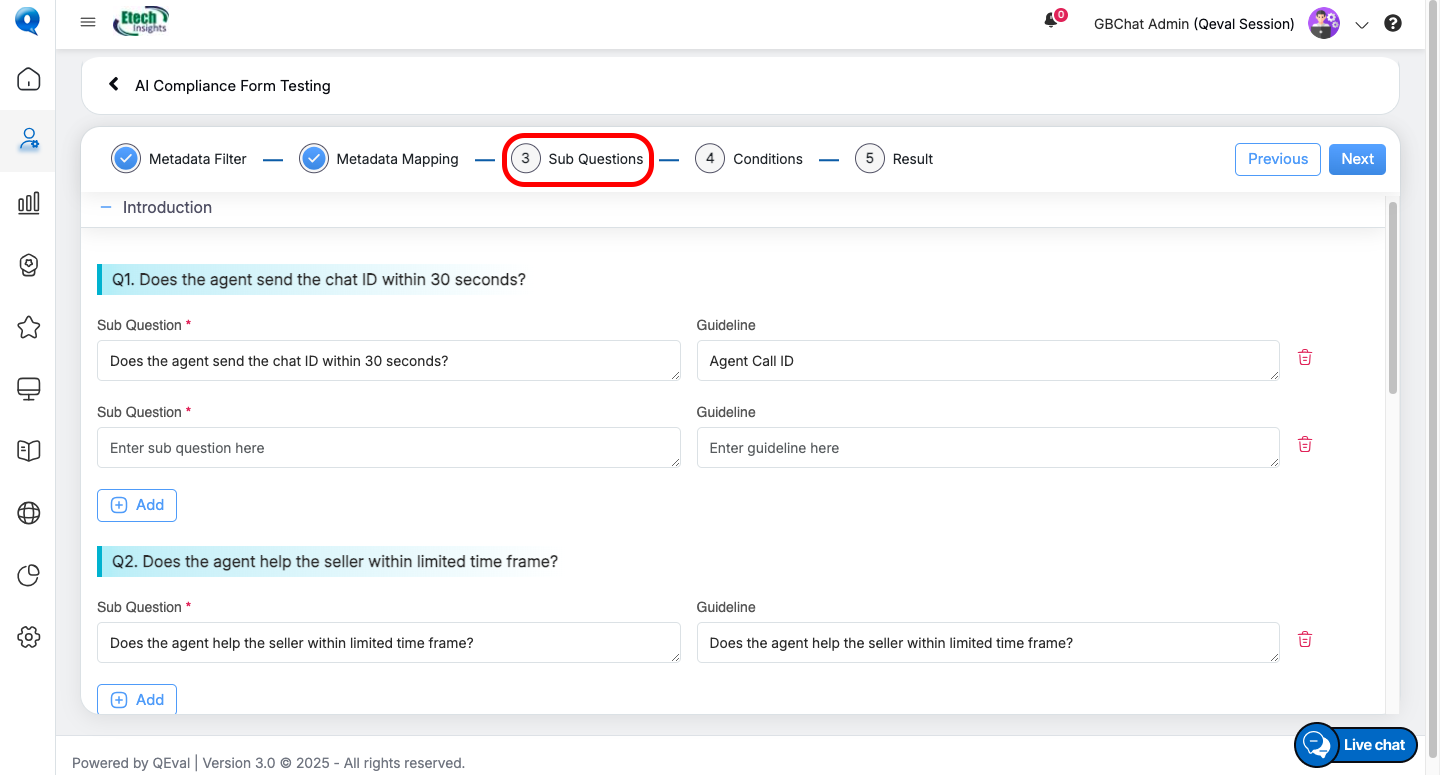Collapse the Introduction section
The height and width of the screenshot is (775, 1440).
pos(106,207)
